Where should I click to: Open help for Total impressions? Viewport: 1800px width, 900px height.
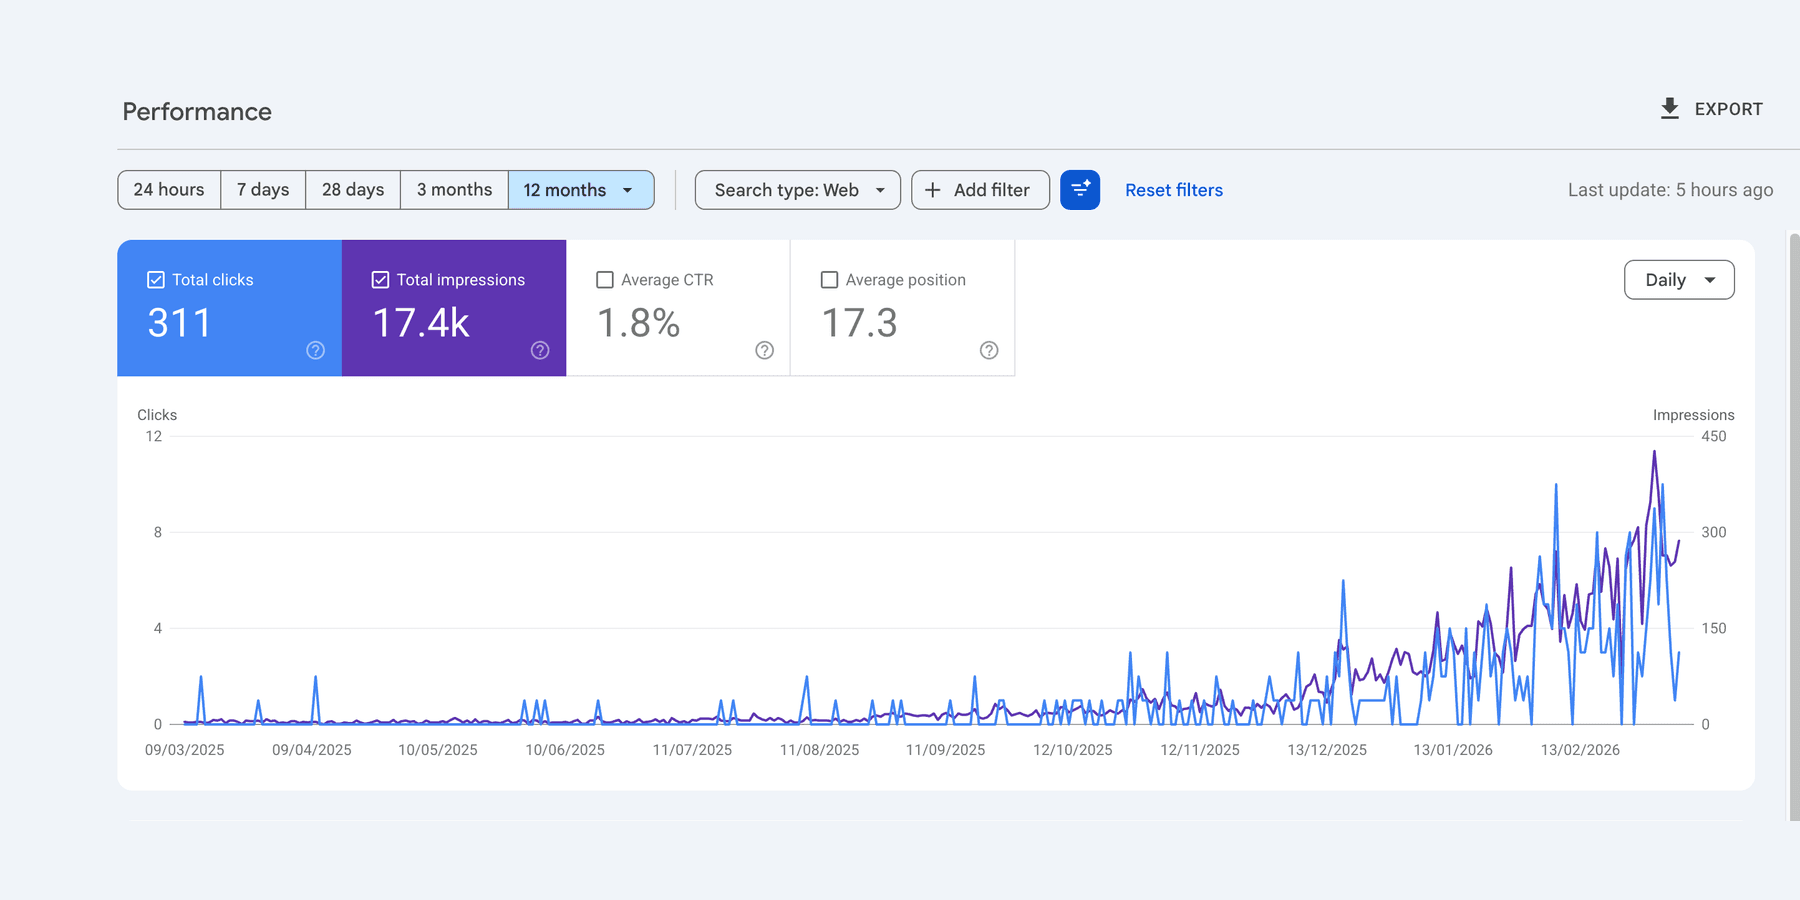pyautogui.click(x=540, y=350)
